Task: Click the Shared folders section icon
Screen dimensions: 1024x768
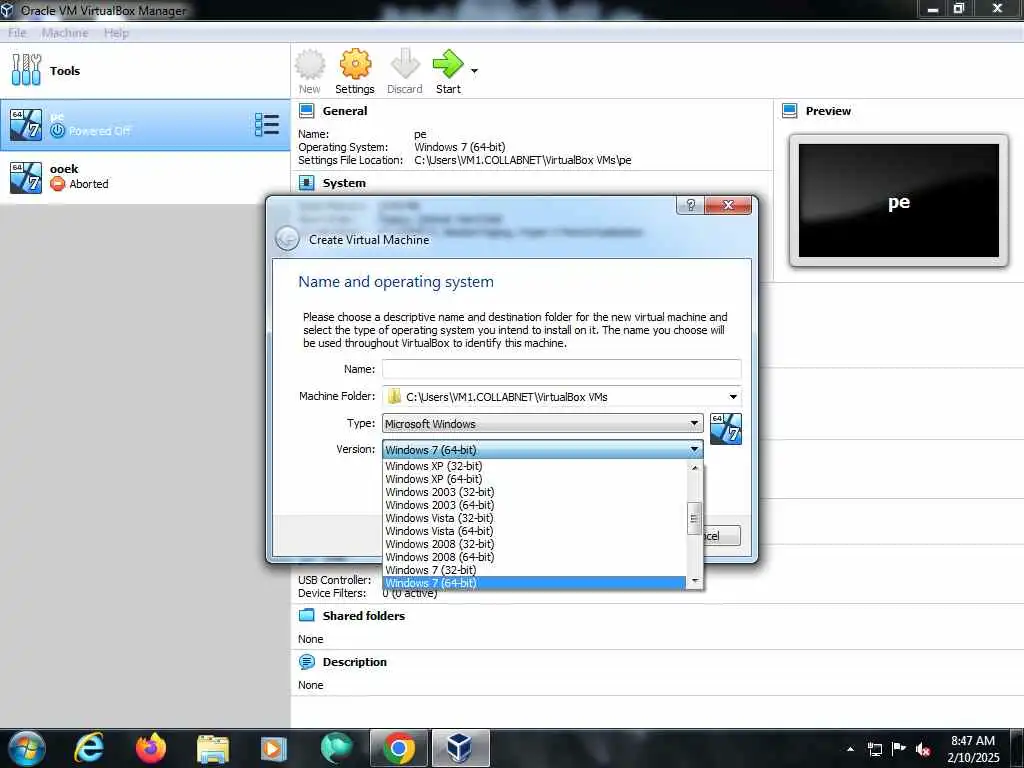Action: click(307, 615)
